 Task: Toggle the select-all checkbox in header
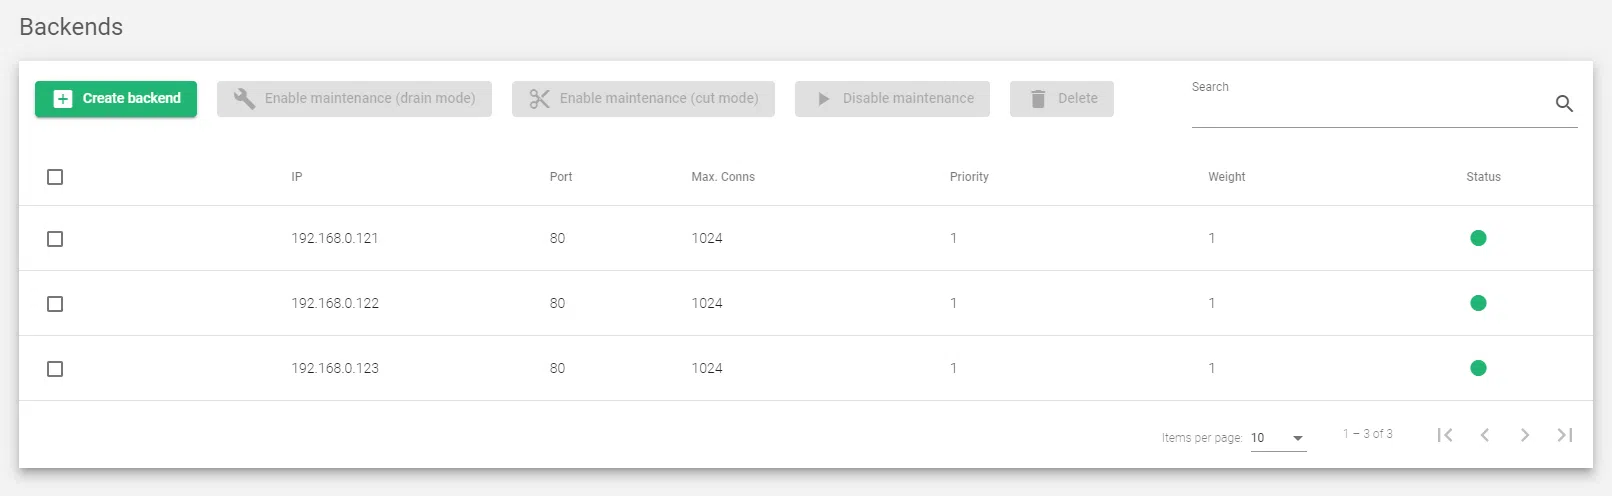pyautogui.click(x=55, y=177)
